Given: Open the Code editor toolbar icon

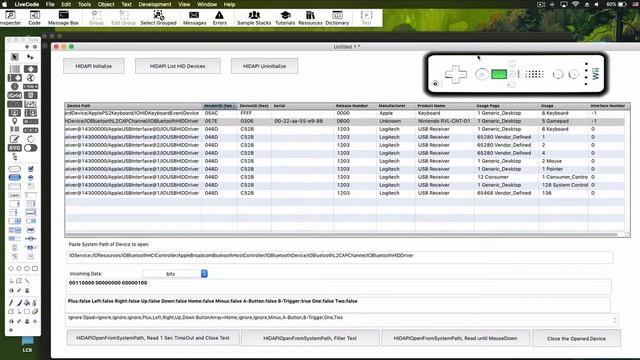Looking at the screenshot, I should pyautogui.click(x=34, y=18).
